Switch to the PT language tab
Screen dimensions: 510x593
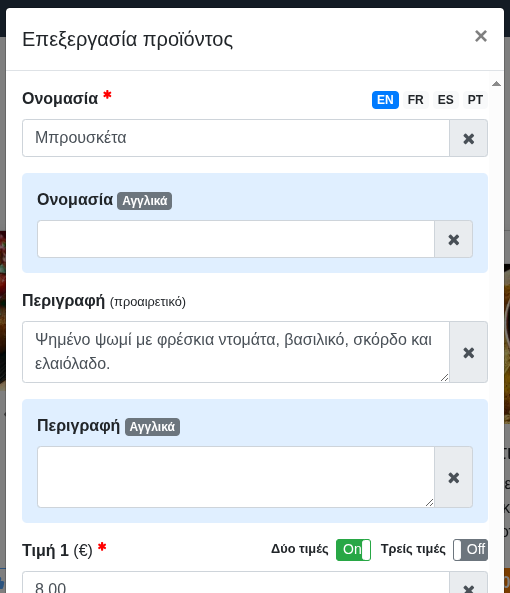click(x=475, y=100)
